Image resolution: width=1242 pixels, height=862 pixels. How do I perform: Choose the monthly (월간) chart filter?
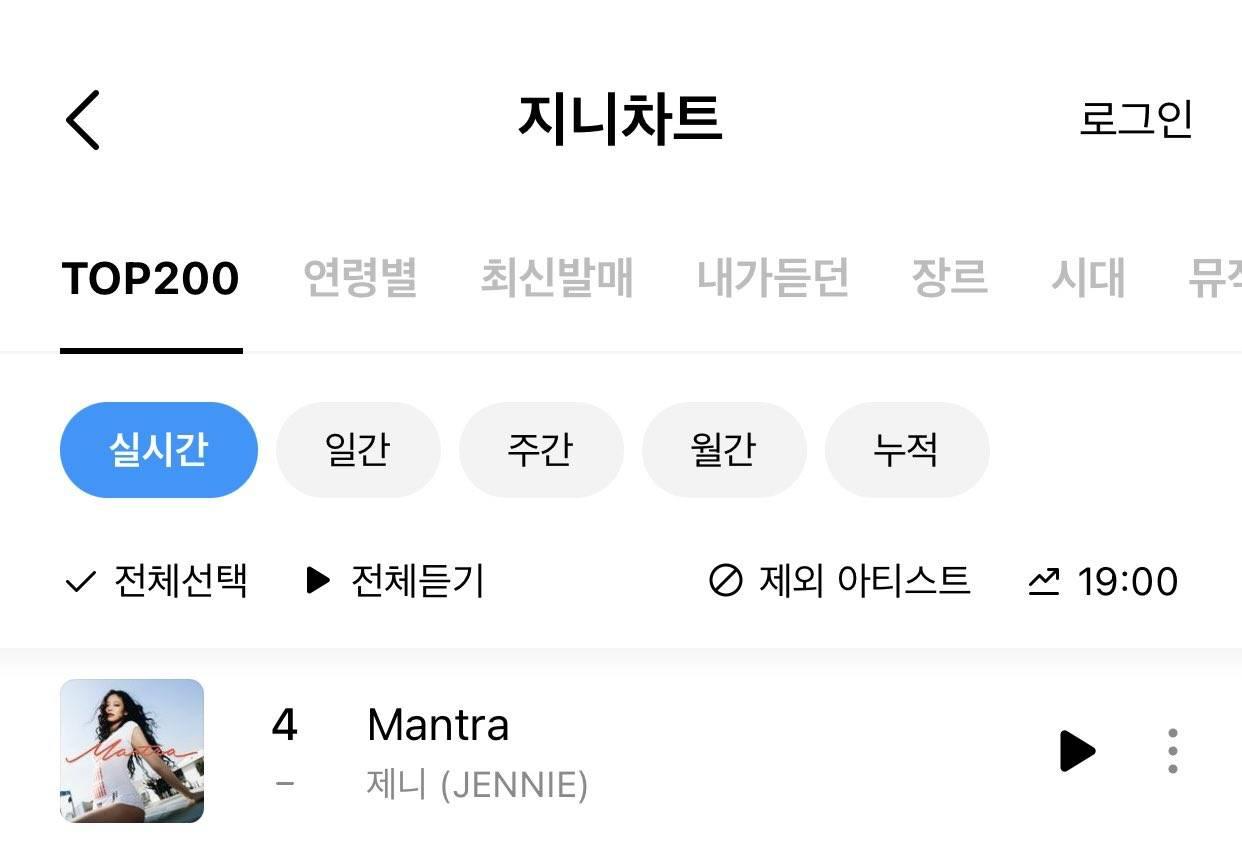(x=724, y=450)
